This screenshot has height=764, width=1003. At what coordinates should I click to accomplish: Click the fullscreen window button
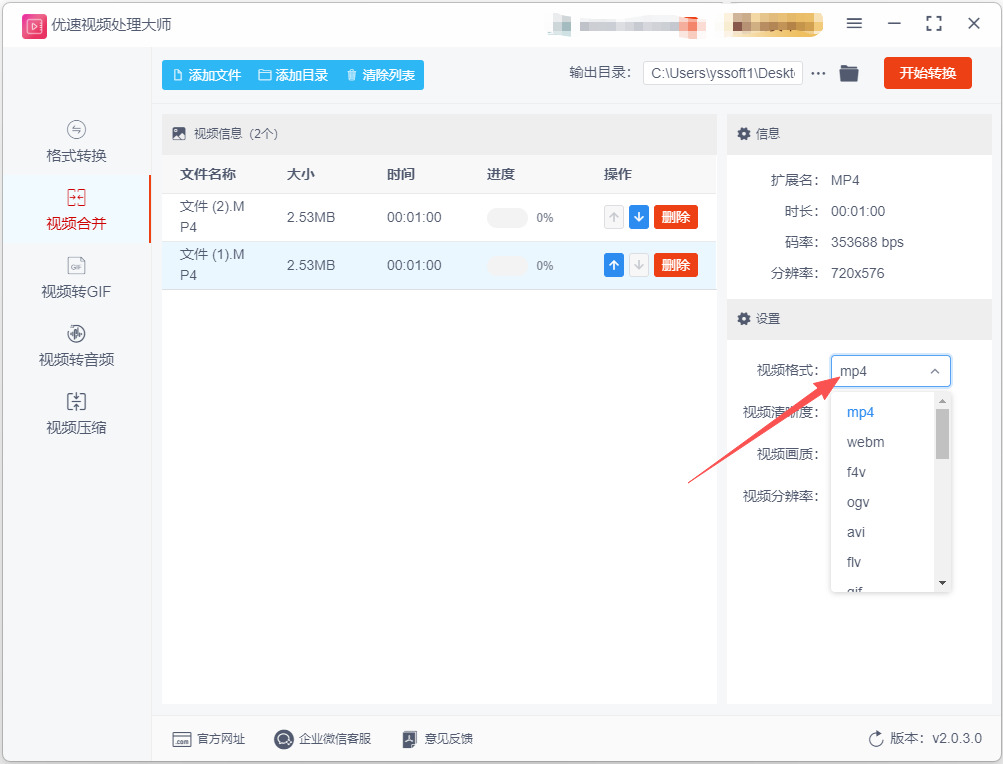[934, 24]
